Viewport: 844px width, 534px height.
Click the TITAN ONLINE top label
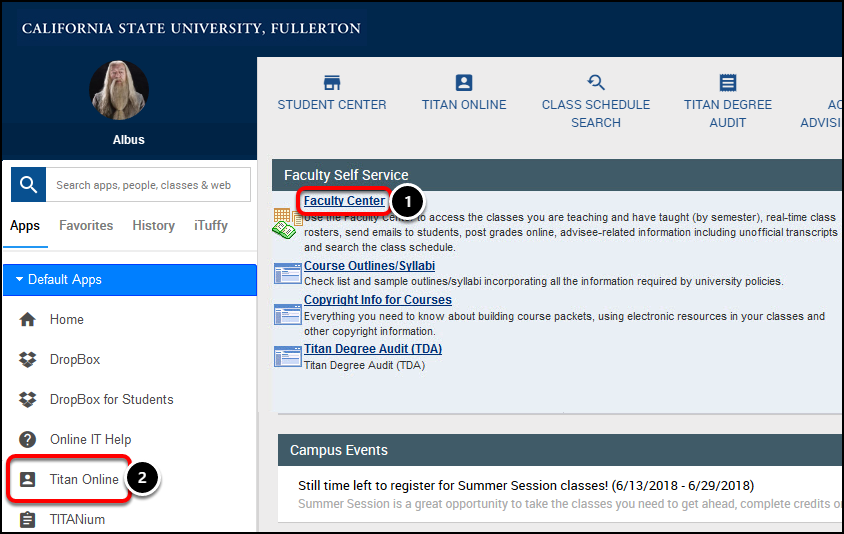[464, 104]
